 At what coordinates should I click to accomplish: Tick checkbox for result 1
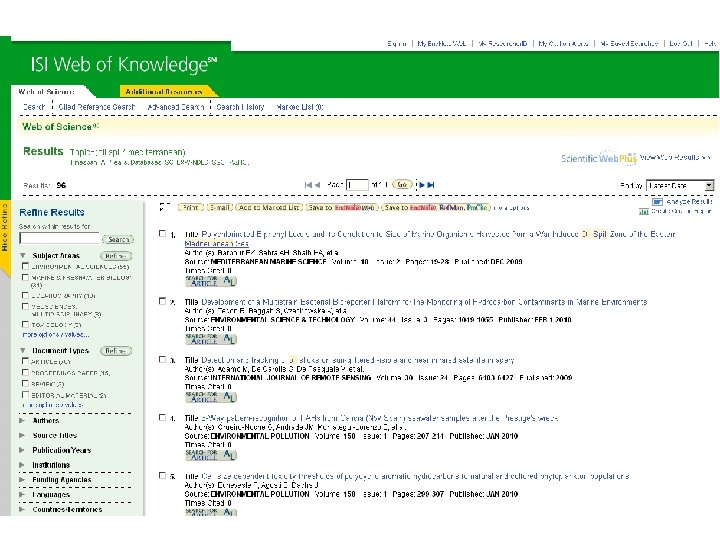click(x=162, y=233)
